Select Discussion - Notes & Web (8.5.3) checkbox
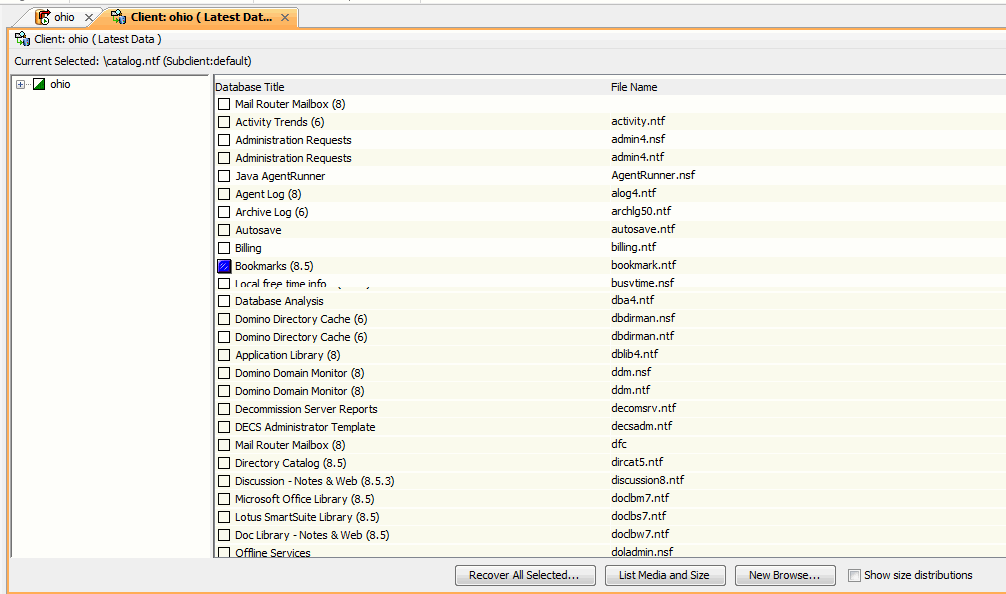Screen dimensions: 1006x594 (x=224, y=480)
